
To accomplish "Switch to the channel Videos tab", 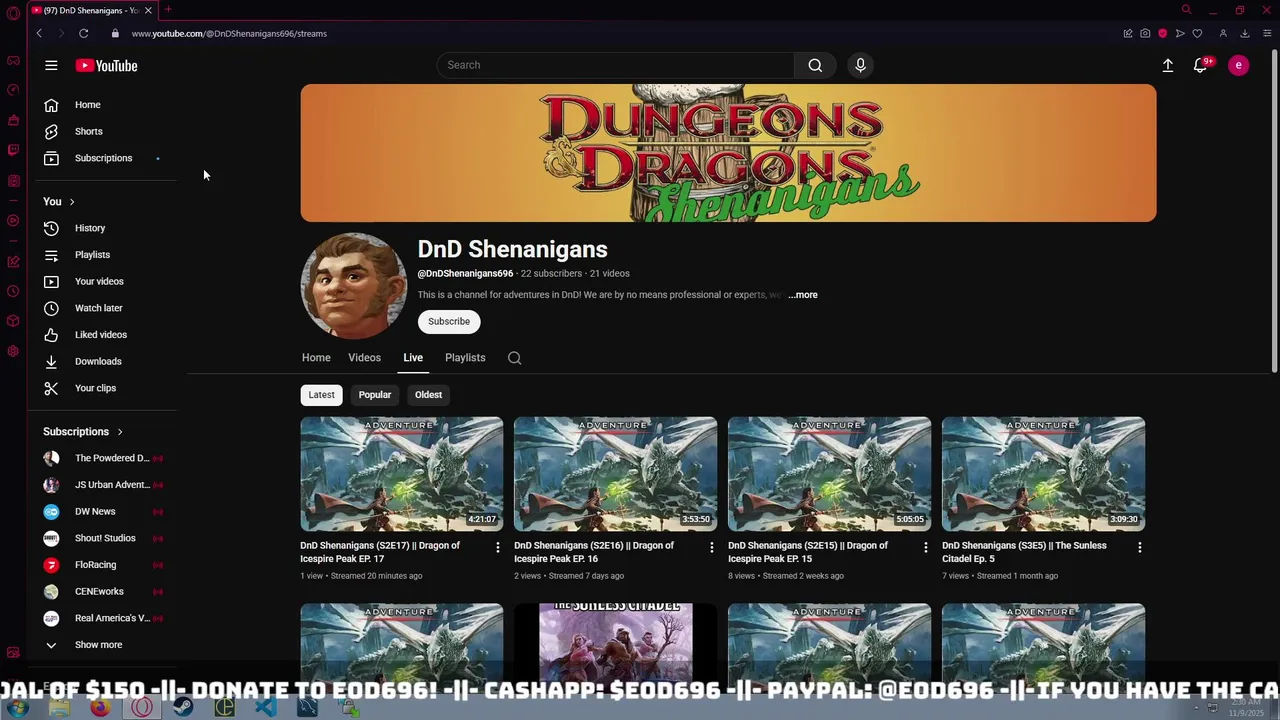I will point(364,358).
